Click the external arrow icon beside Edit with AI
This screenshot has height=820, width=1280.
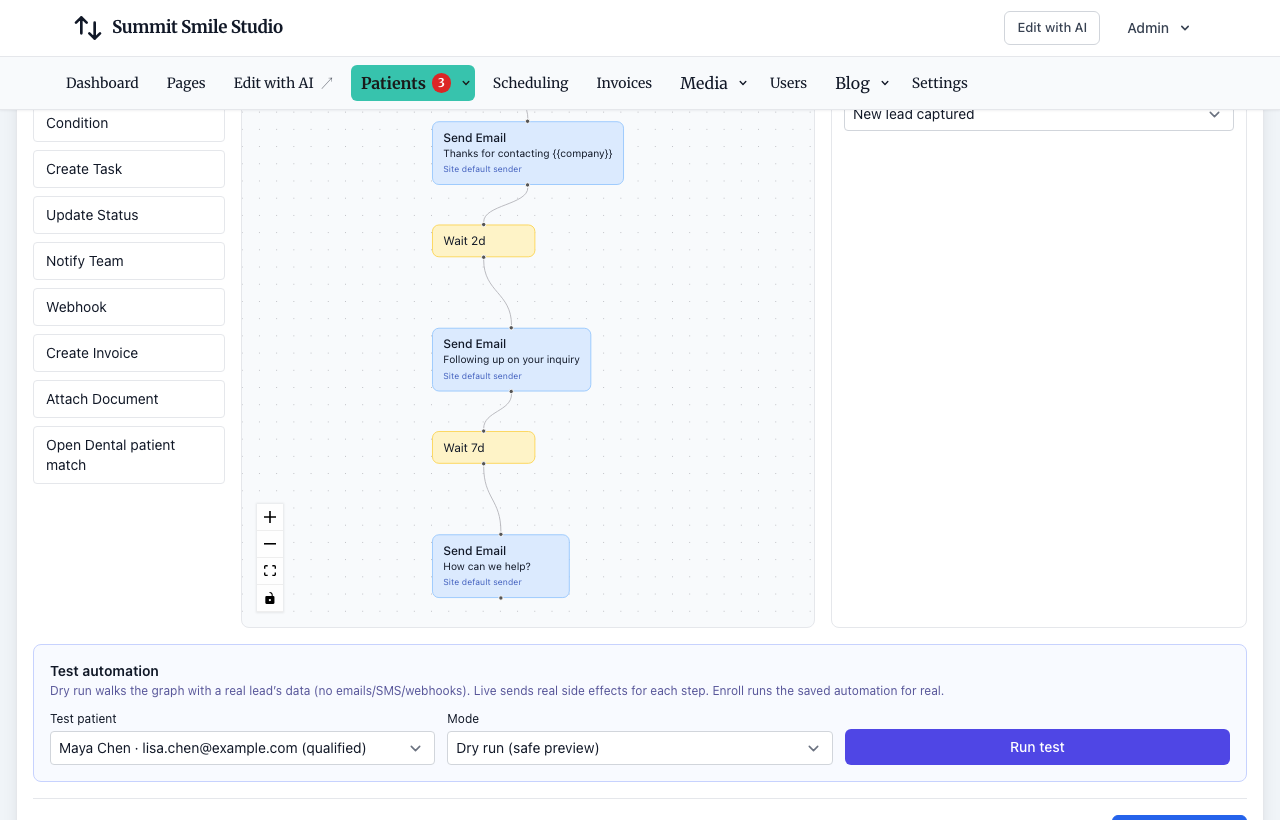coord(327,83)
